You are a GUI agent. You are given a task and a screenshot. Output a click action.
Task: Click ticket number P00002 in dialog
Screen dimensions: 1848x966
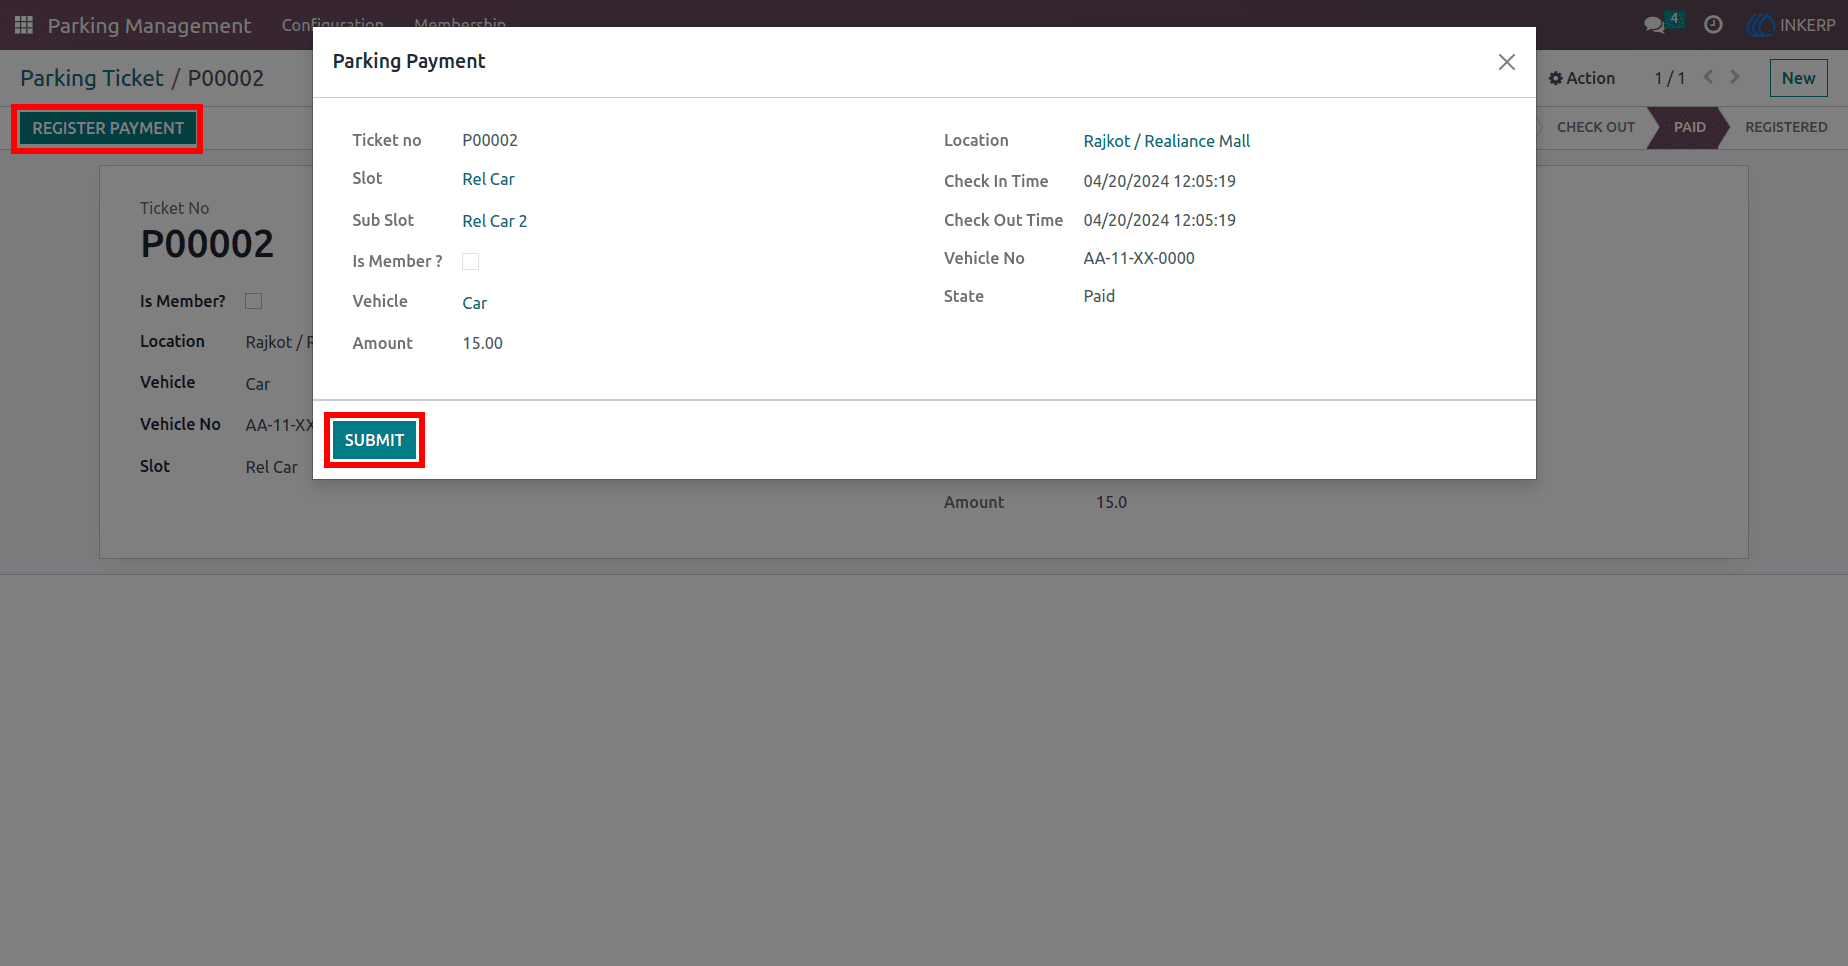pyautogui.click(x=490, y=140)
